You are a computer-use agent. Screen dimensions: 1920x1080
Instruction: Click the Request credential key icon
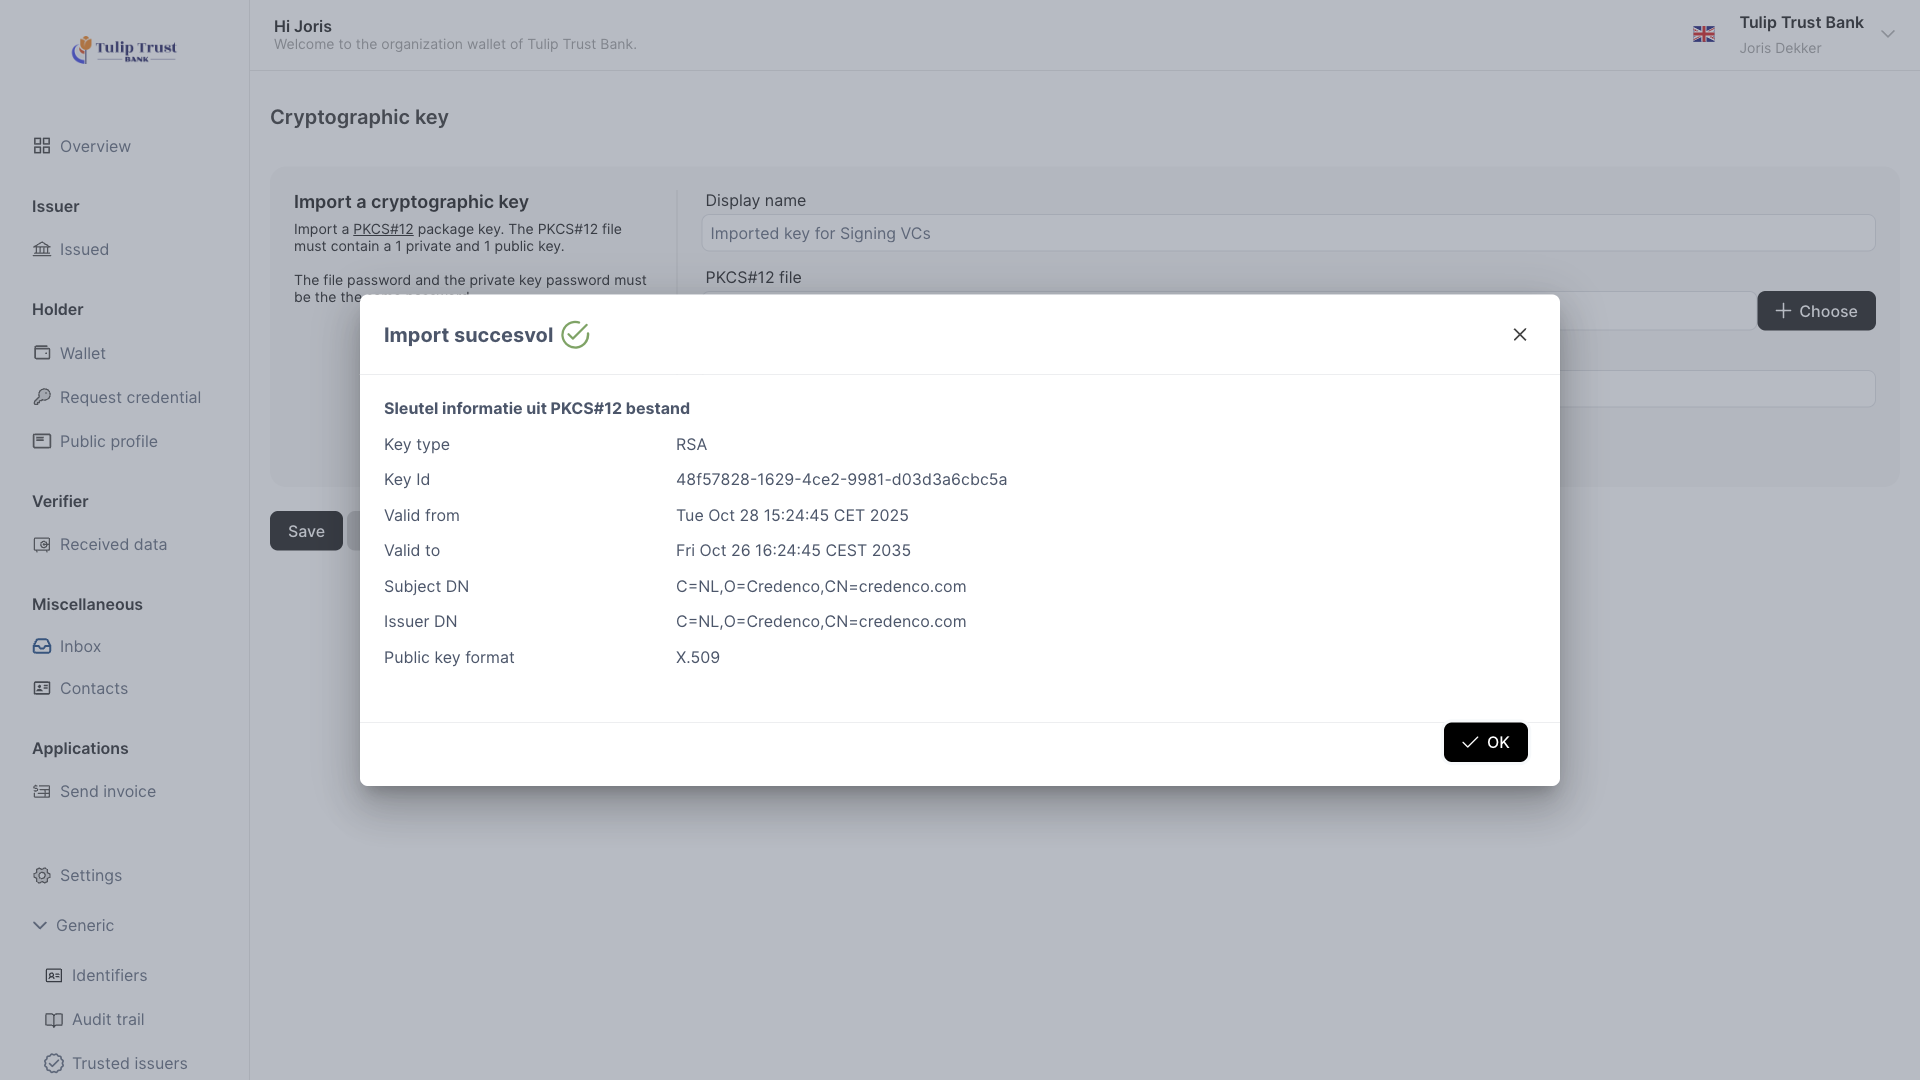pyautogui.click(x=41, y=397)
